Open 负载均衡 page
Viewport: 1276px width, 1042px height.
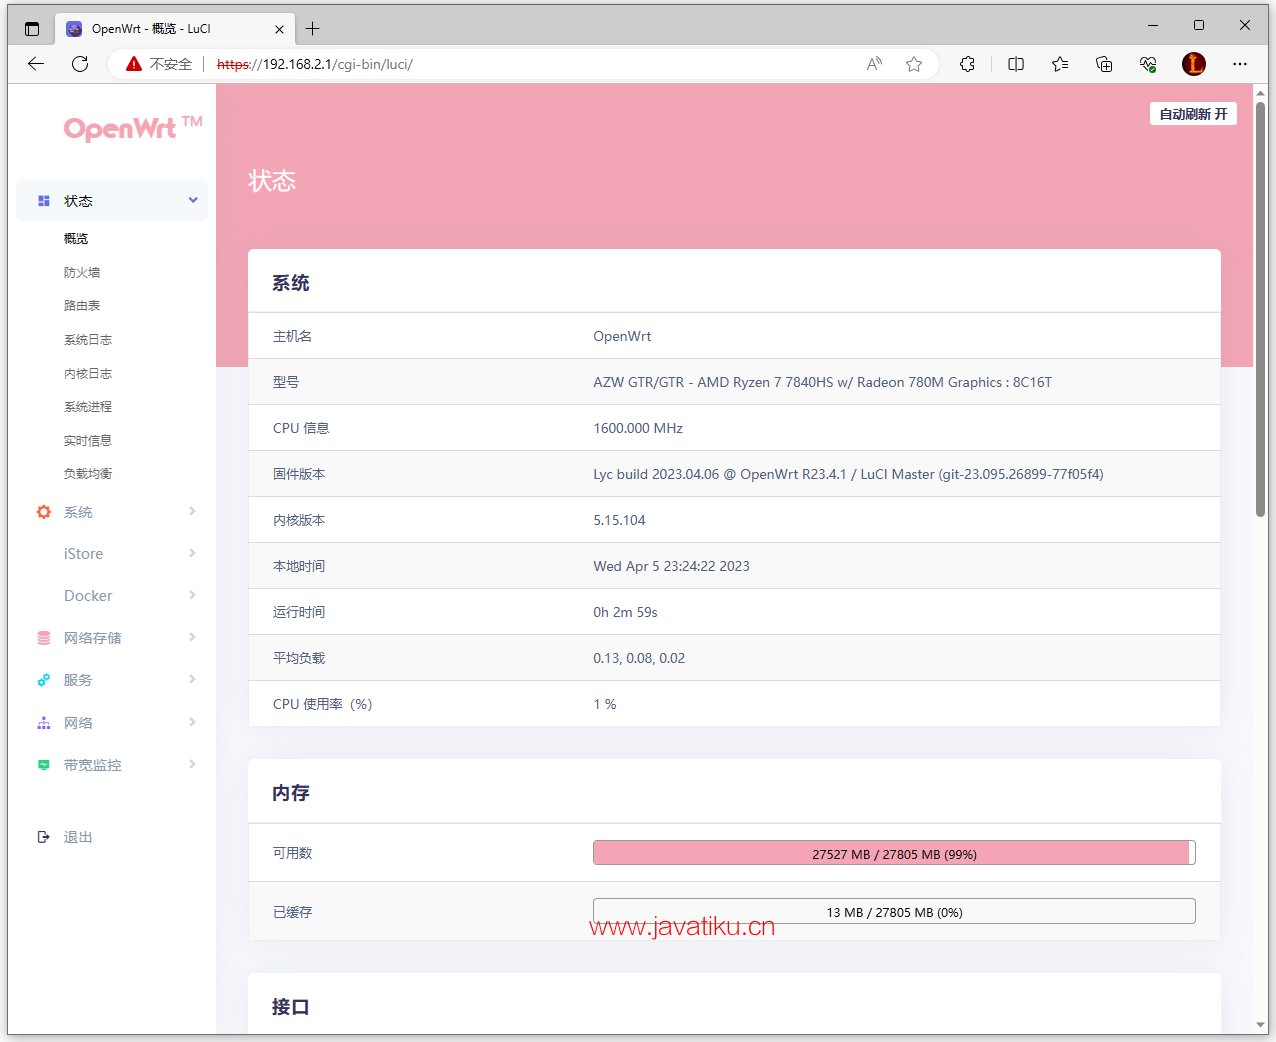pos(88,474)
